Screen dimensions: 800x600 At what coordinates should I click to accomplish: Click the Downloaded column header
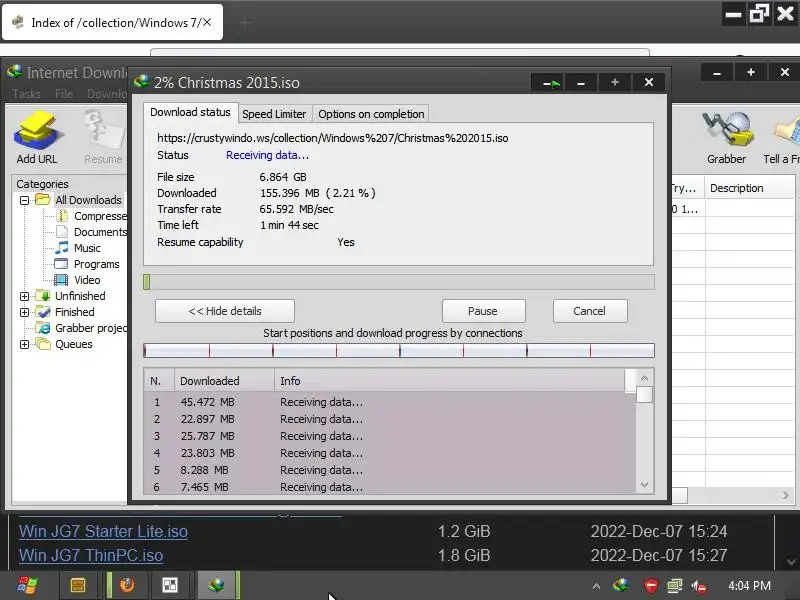224,381
